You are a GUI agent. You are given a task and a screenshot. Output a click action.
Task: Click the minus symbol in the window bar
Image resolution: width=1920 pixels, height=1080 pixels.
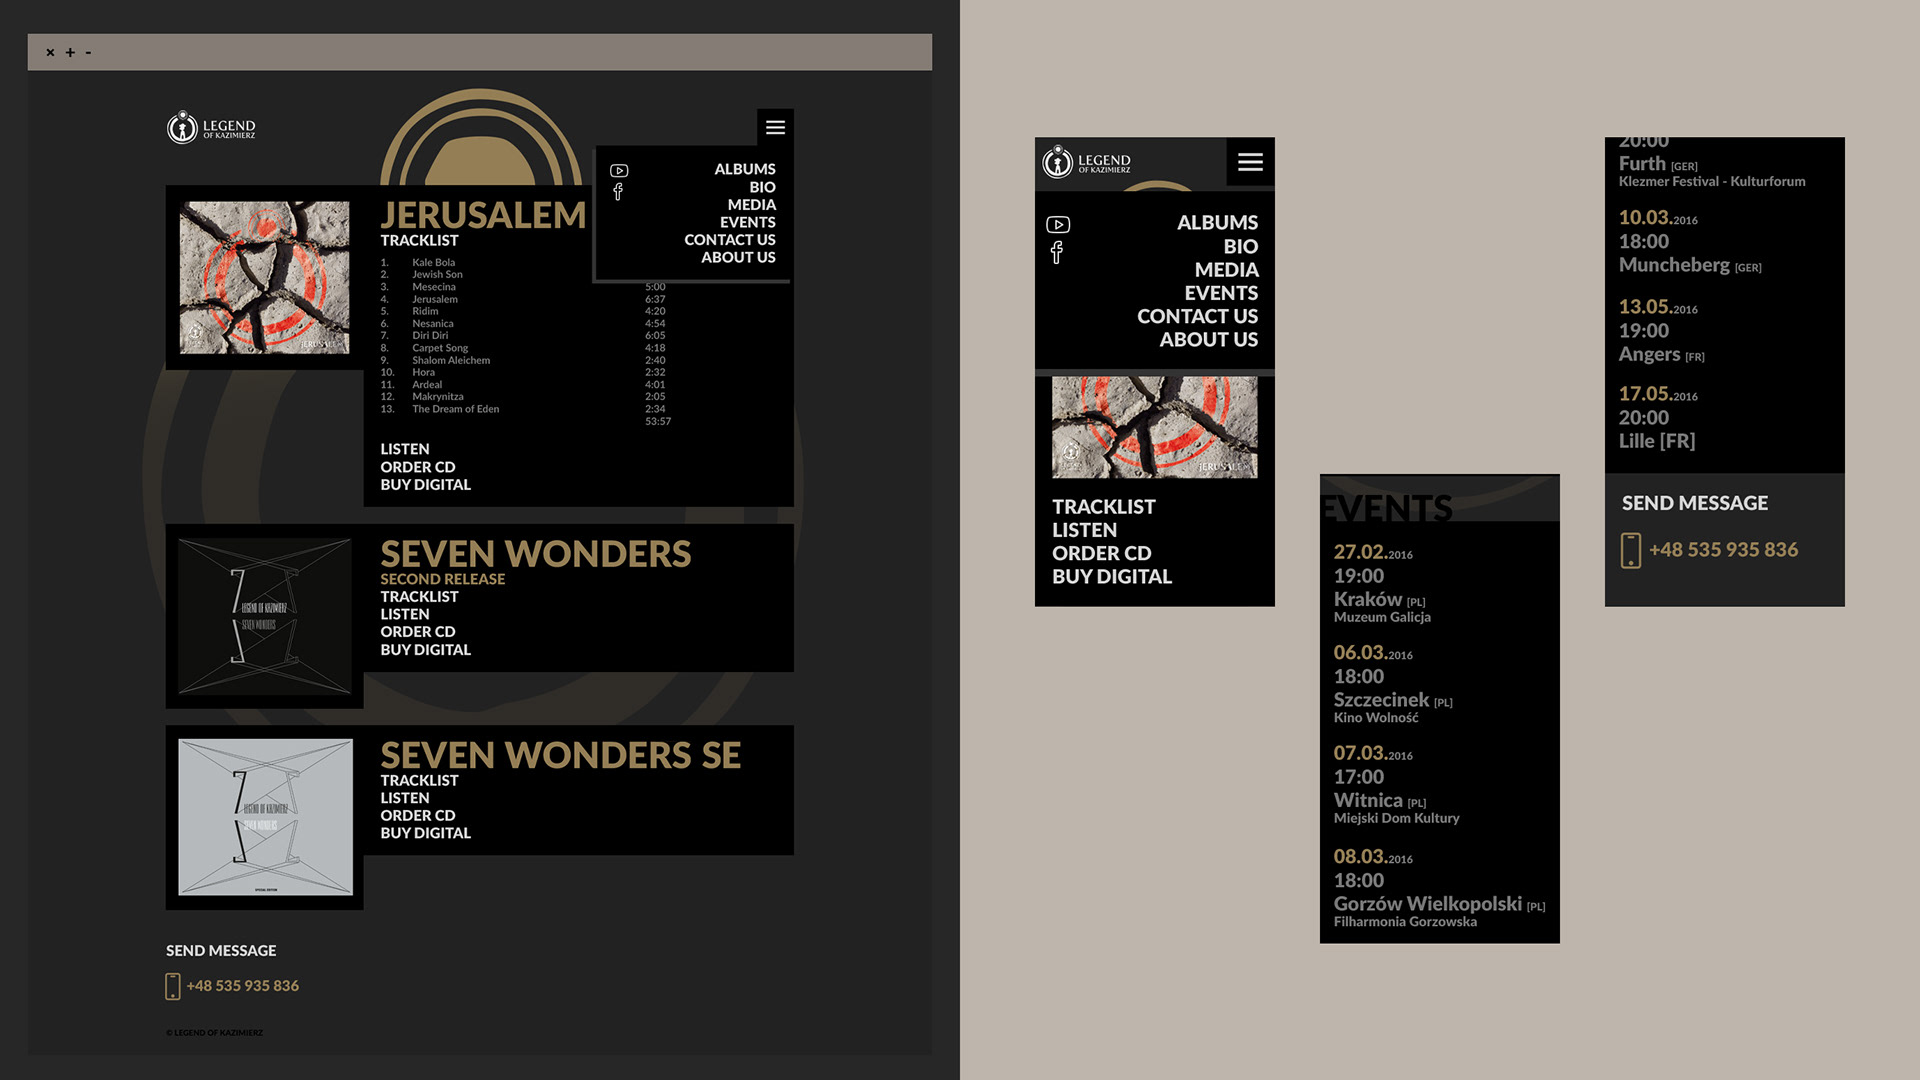pos(88,53)
